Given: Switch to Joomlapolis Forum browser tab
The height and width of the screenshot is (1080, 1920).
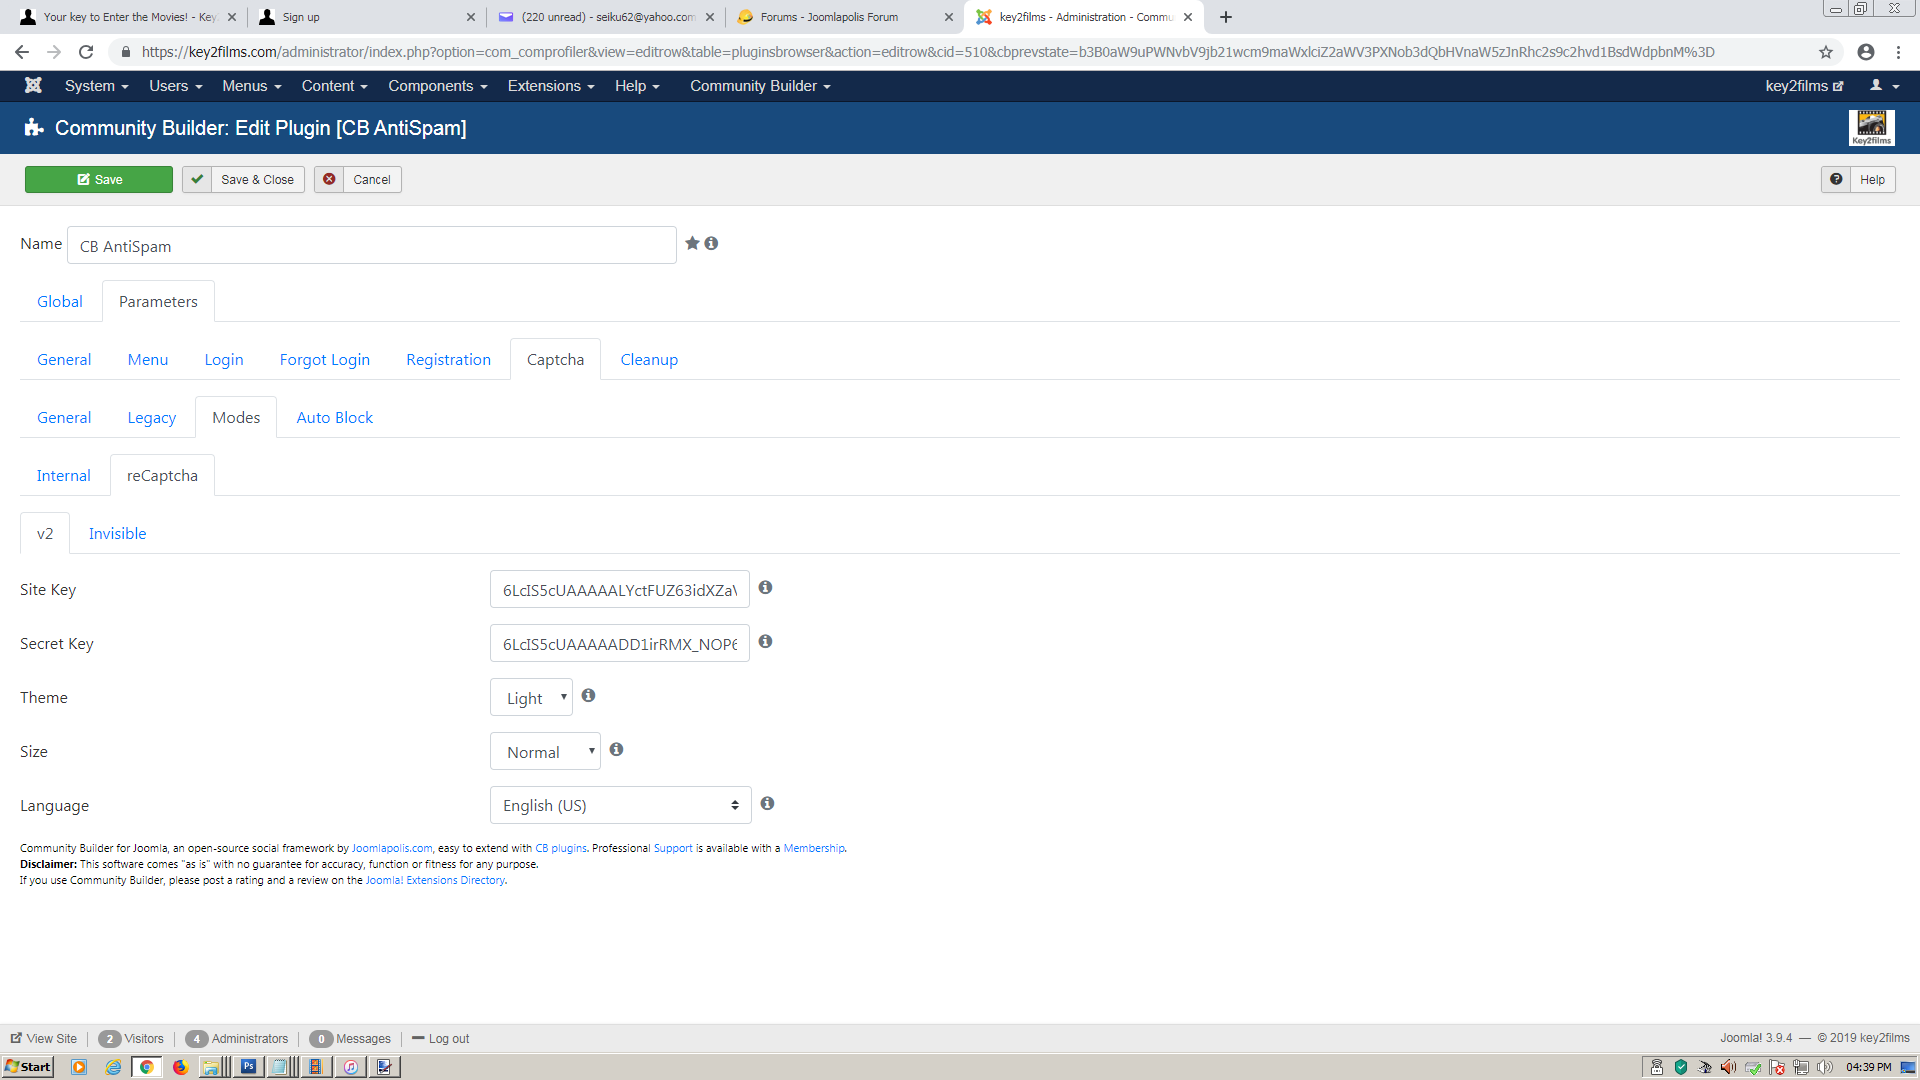Looking at the screenshot, I should [845, 17].
